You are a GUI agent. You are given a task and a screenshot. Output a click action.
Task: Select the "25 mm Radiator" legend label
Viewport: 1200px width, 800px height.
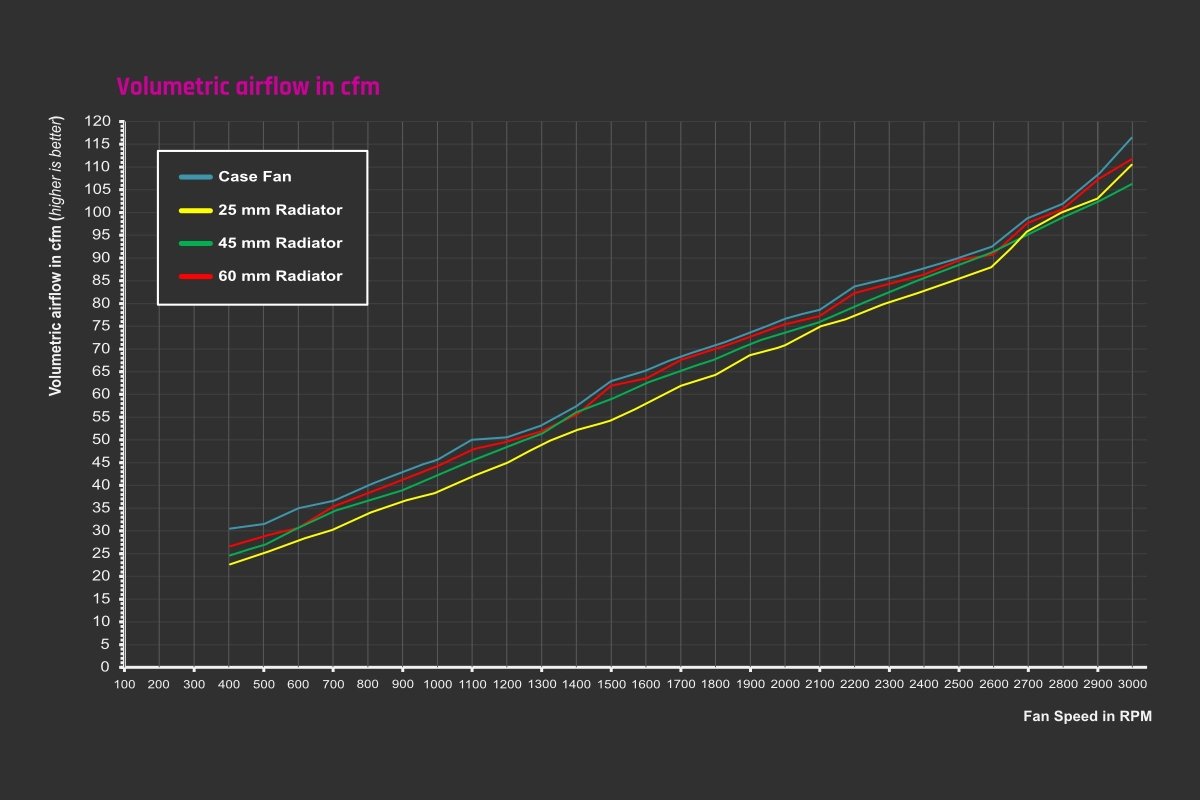(x=280, y=210)
